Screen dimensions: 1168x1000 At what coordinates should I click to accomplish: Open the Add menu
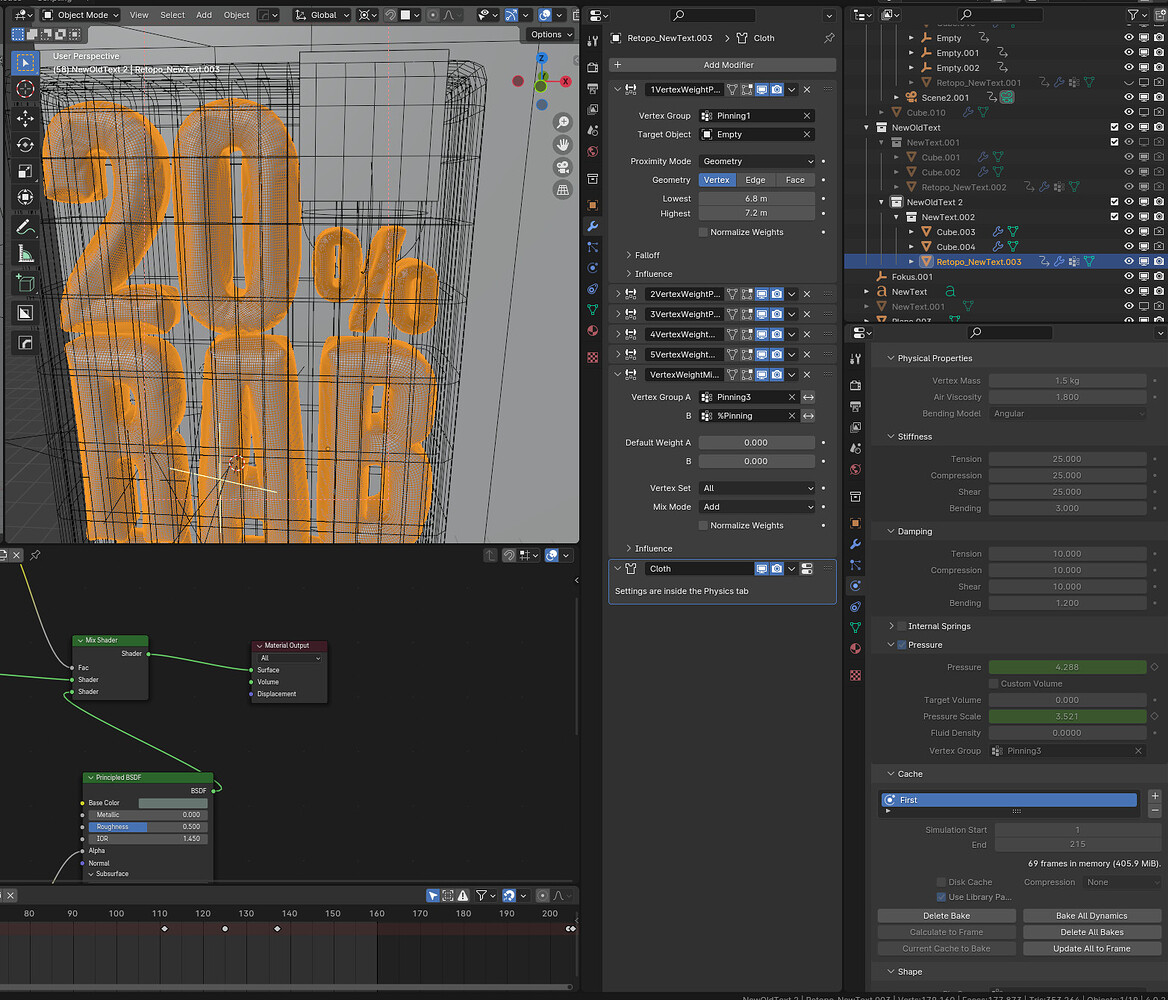204,15
